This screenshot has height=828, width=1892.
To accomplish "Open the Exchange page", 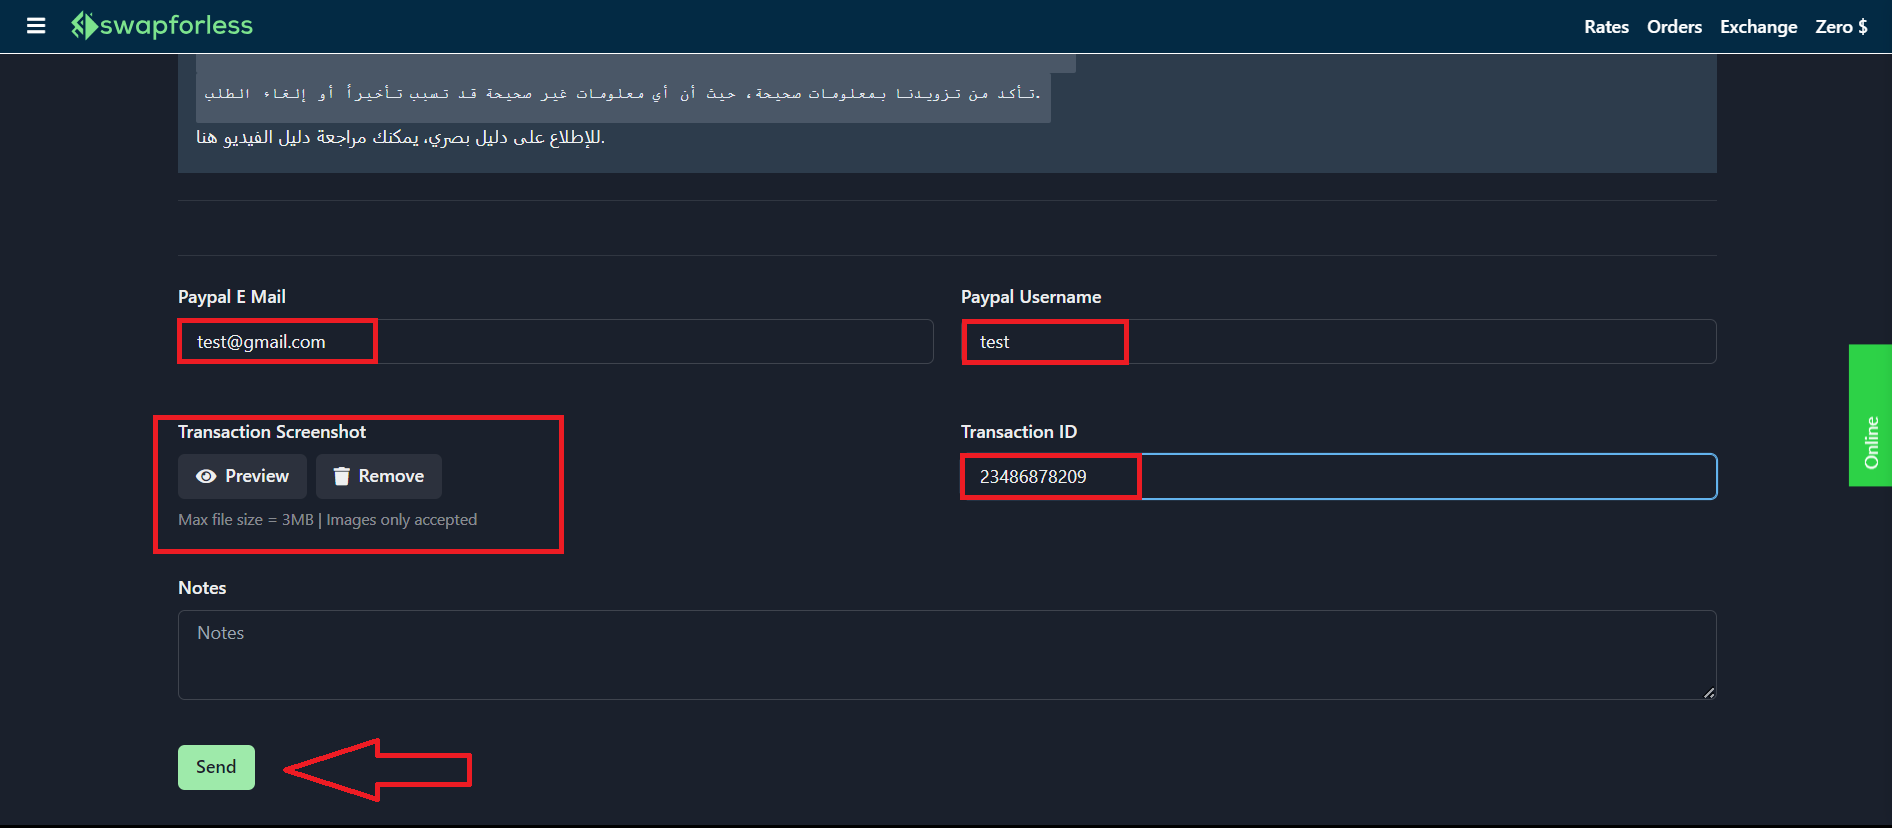I will click(x=1758, y=27).
